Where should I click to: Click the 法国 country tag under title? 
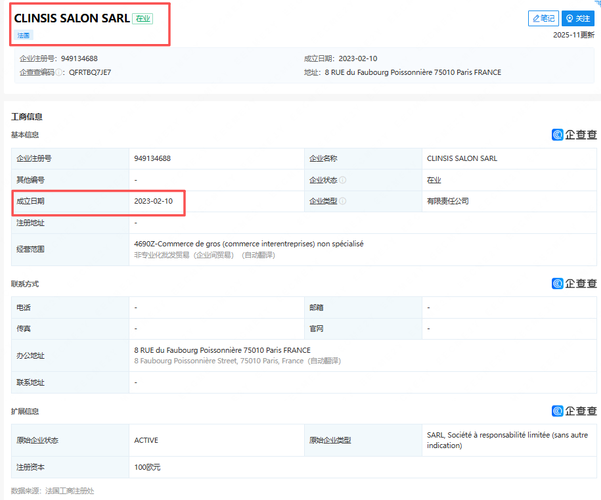[x=23, y=35]
